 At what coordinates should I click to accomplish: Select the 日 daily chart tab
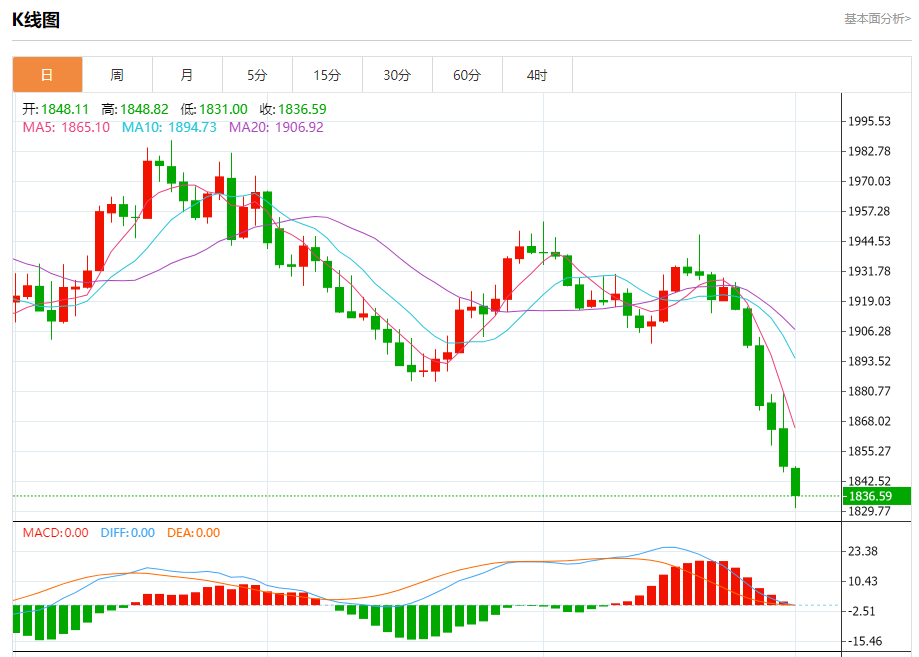(47, 75)
